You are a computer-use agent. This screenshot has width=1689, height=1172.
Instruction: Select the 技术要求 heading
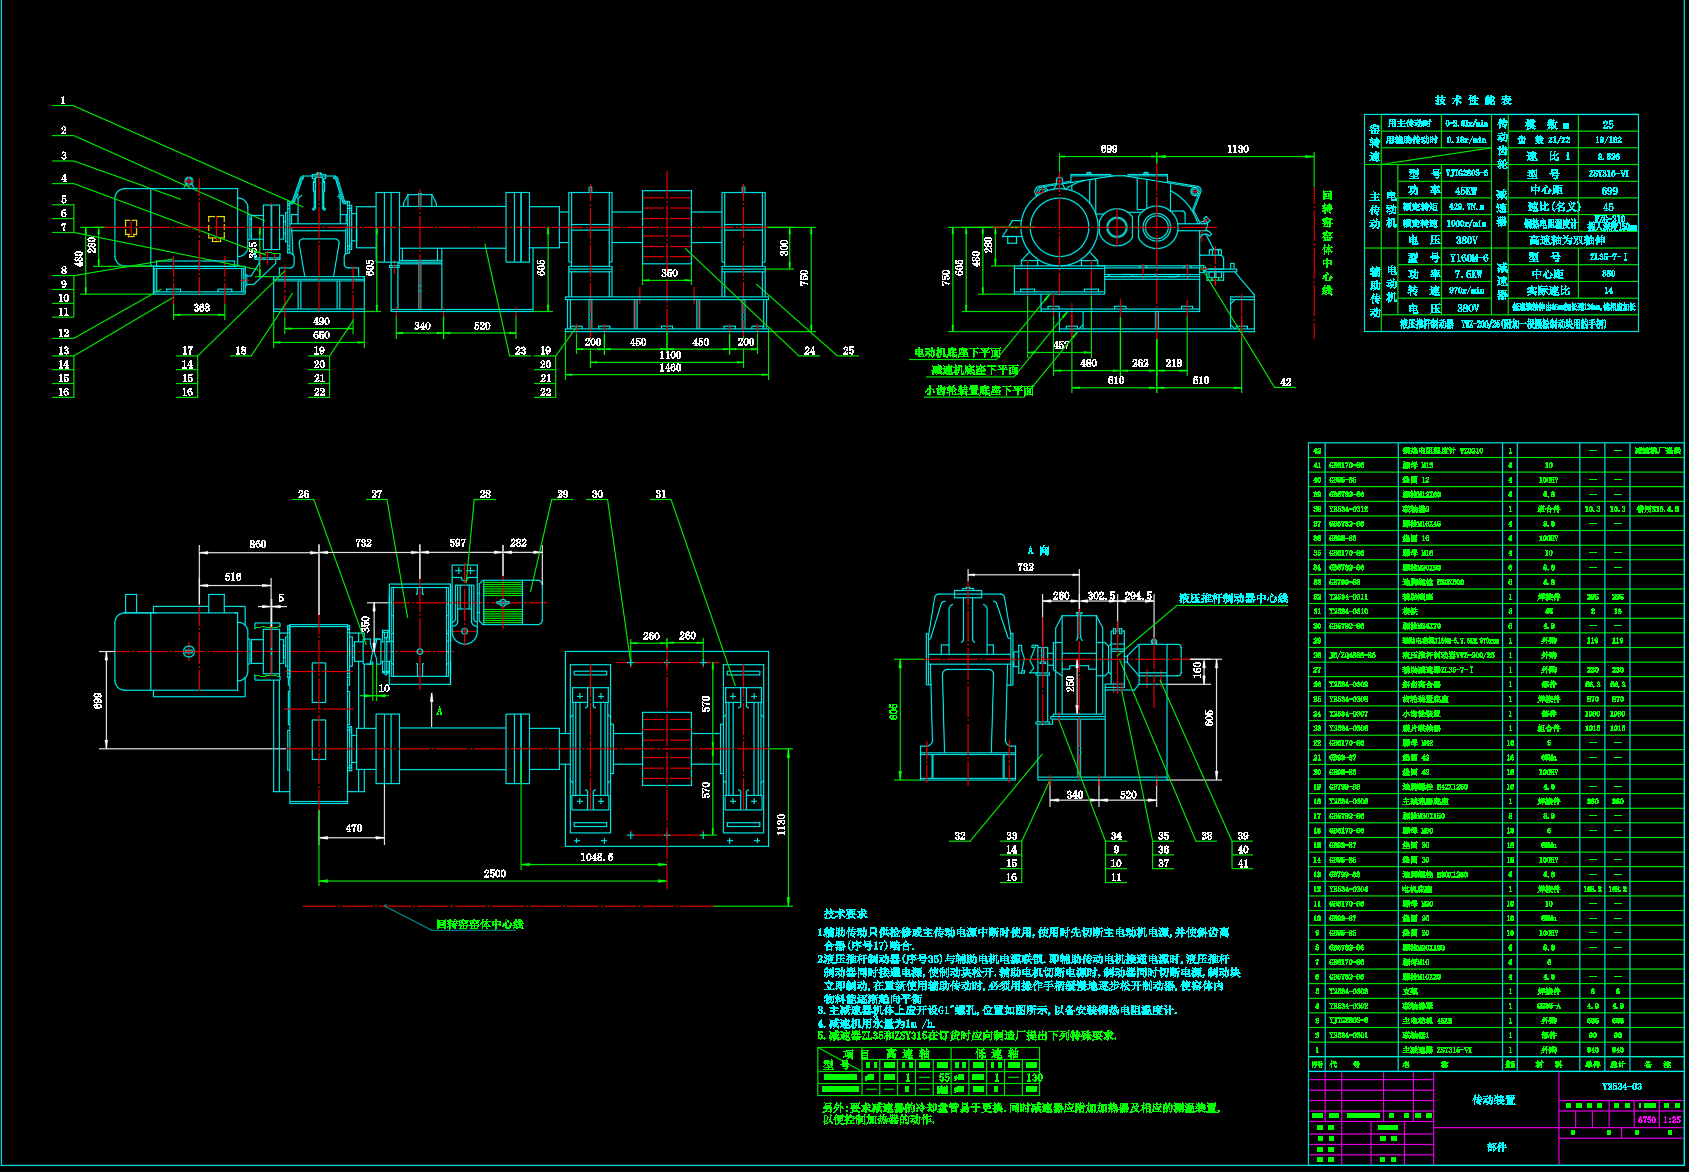(x=845, y=914)
